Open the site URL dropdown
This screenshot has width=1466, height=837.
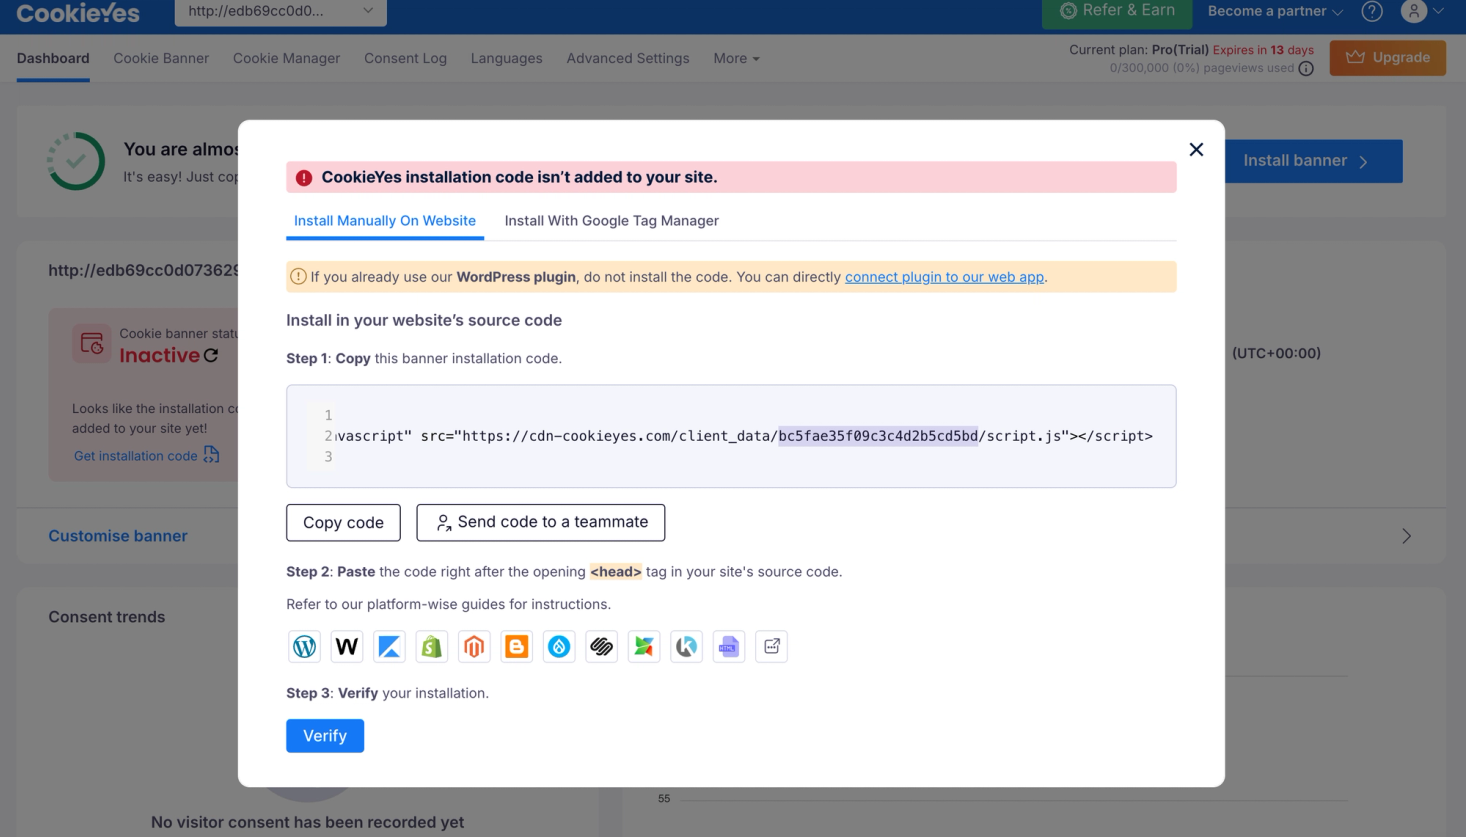click(281, 11)
